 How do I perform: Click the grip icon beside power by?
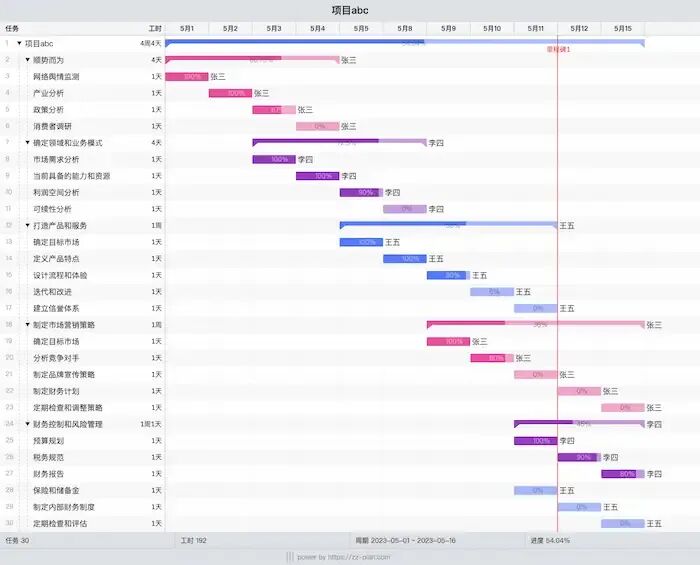pyautogui.click(x=290, y=557)
